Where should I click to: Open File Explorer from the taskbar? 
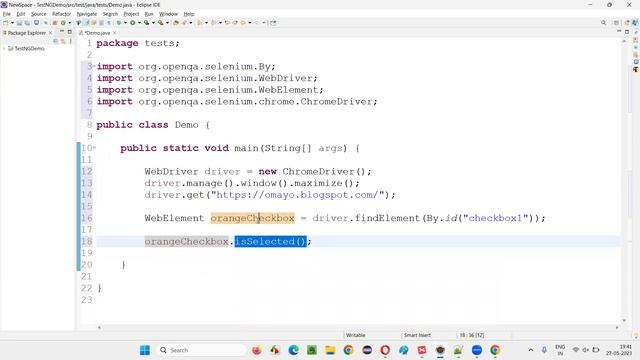click(330, 350)
